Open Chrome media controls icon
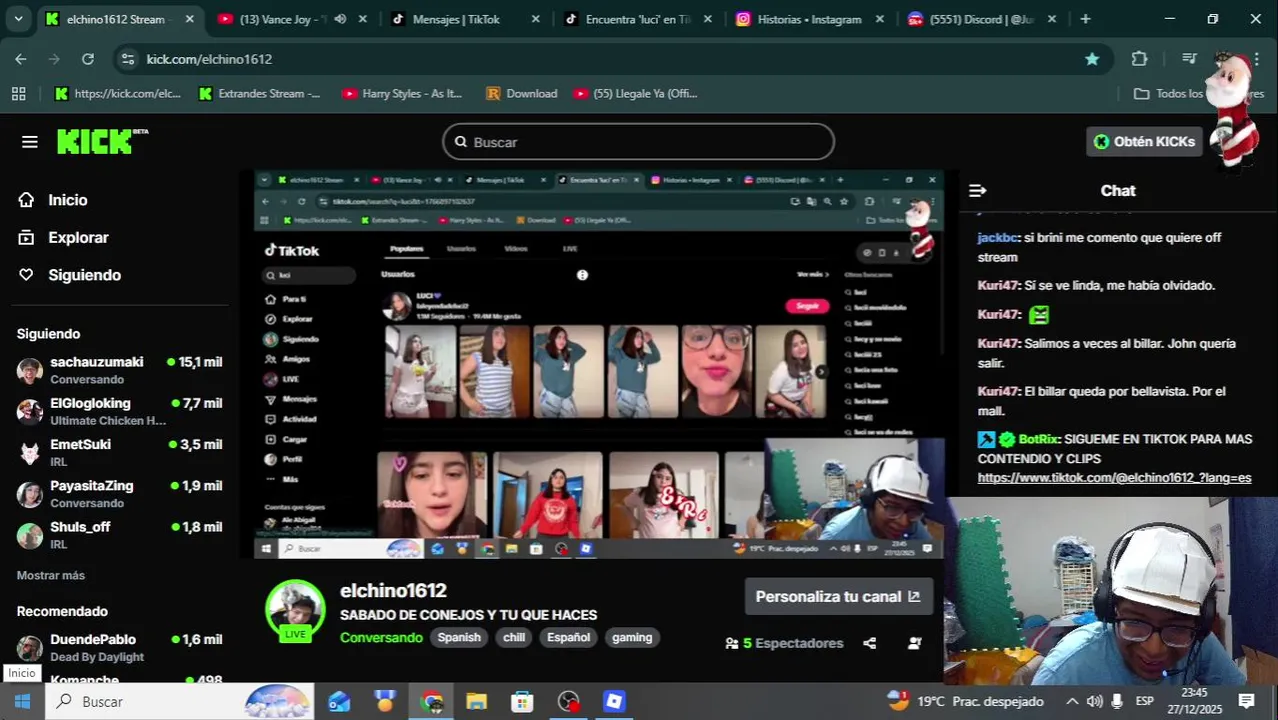 (x=1189, y=59)
